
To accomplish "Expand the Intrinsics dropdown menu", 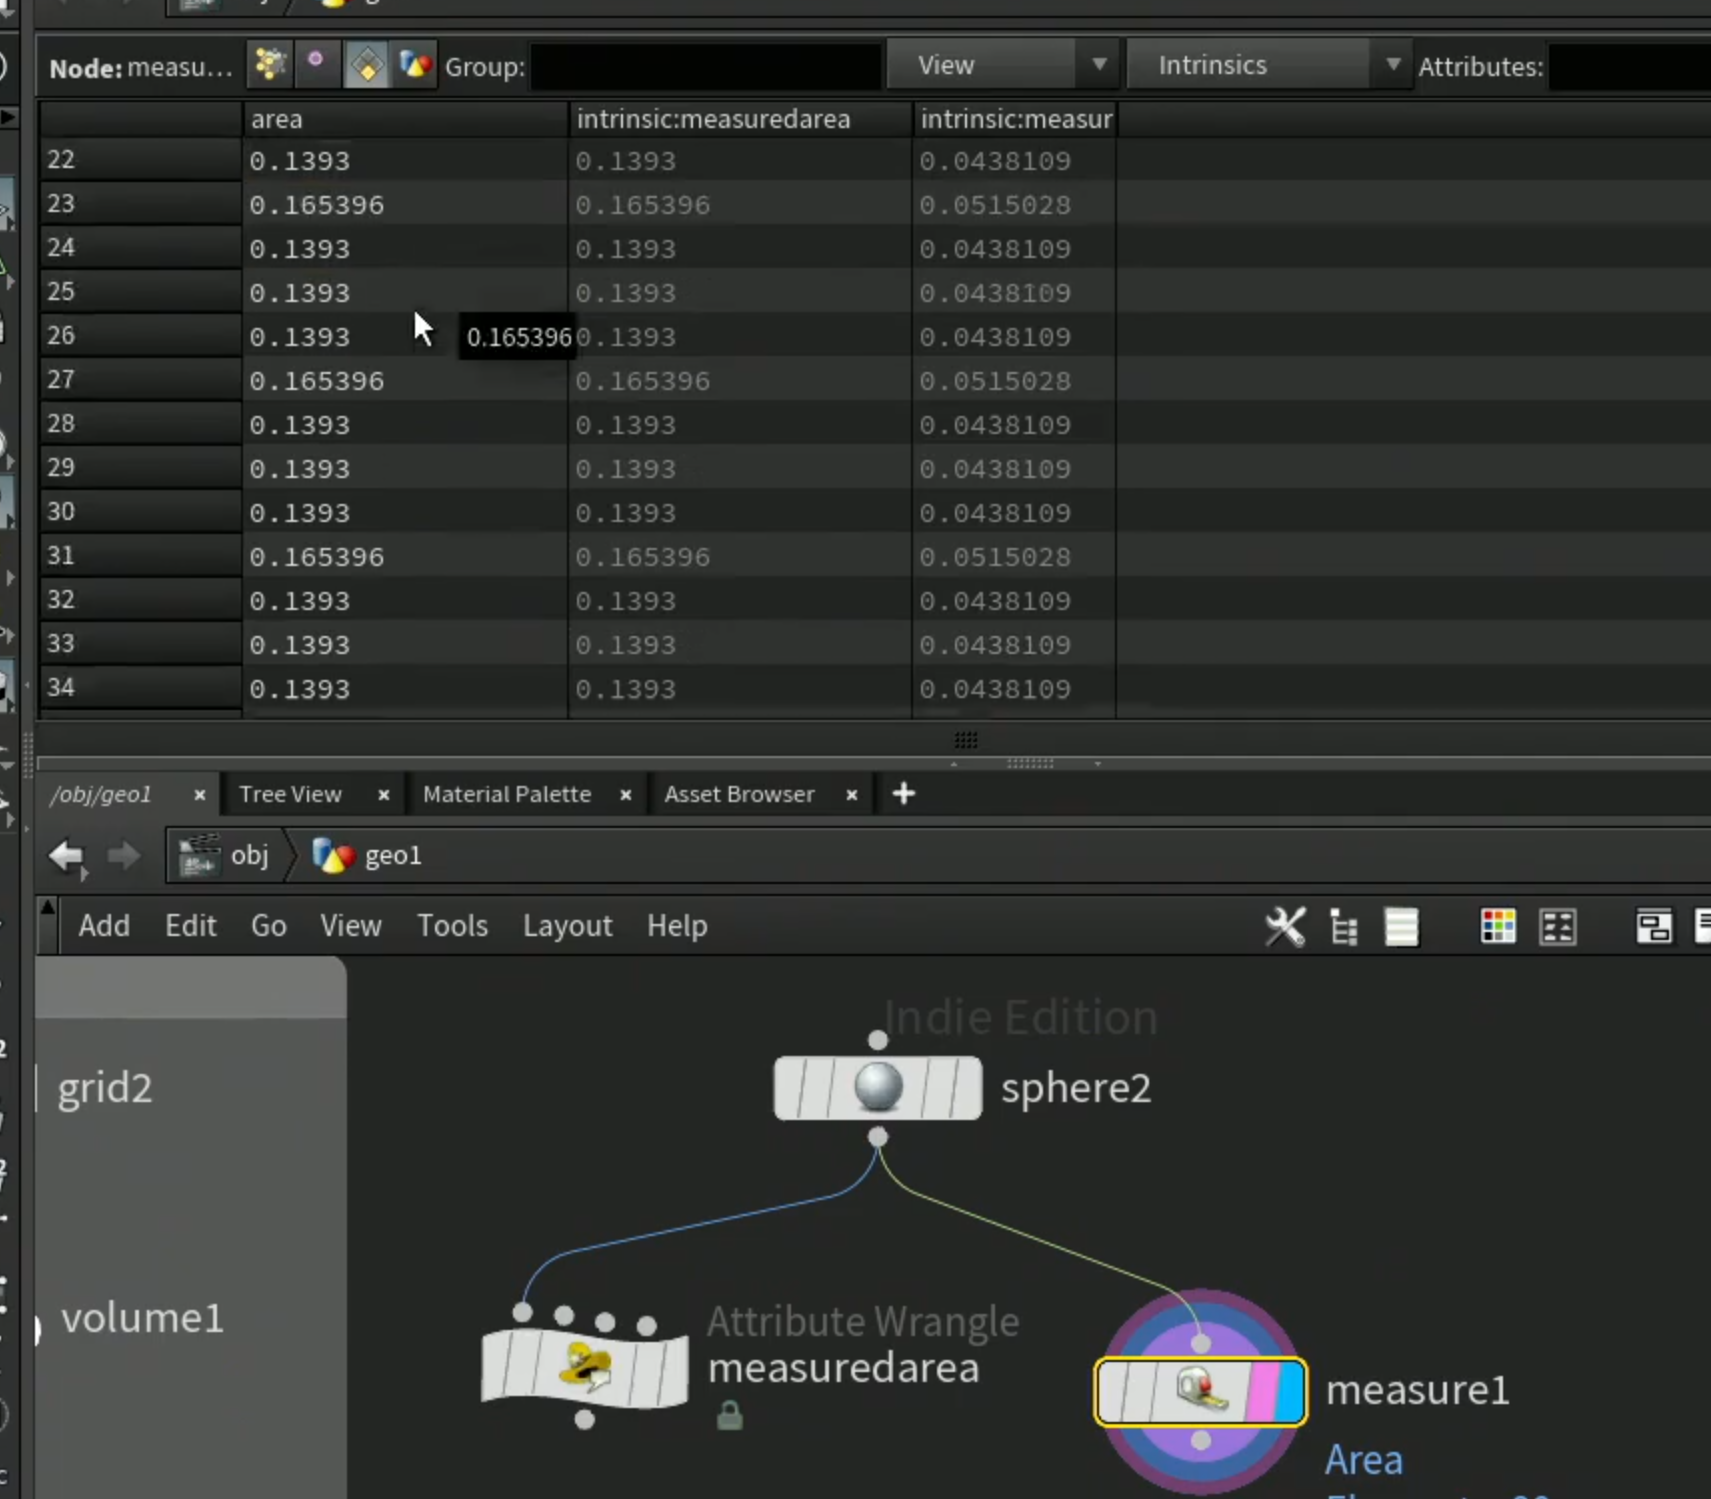I will (x=1267, y=65).
